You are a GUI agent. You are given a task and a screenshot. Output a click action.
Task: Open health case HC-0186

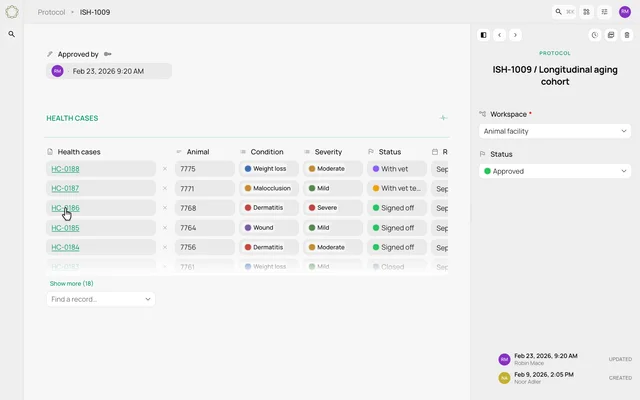point(65,208)
